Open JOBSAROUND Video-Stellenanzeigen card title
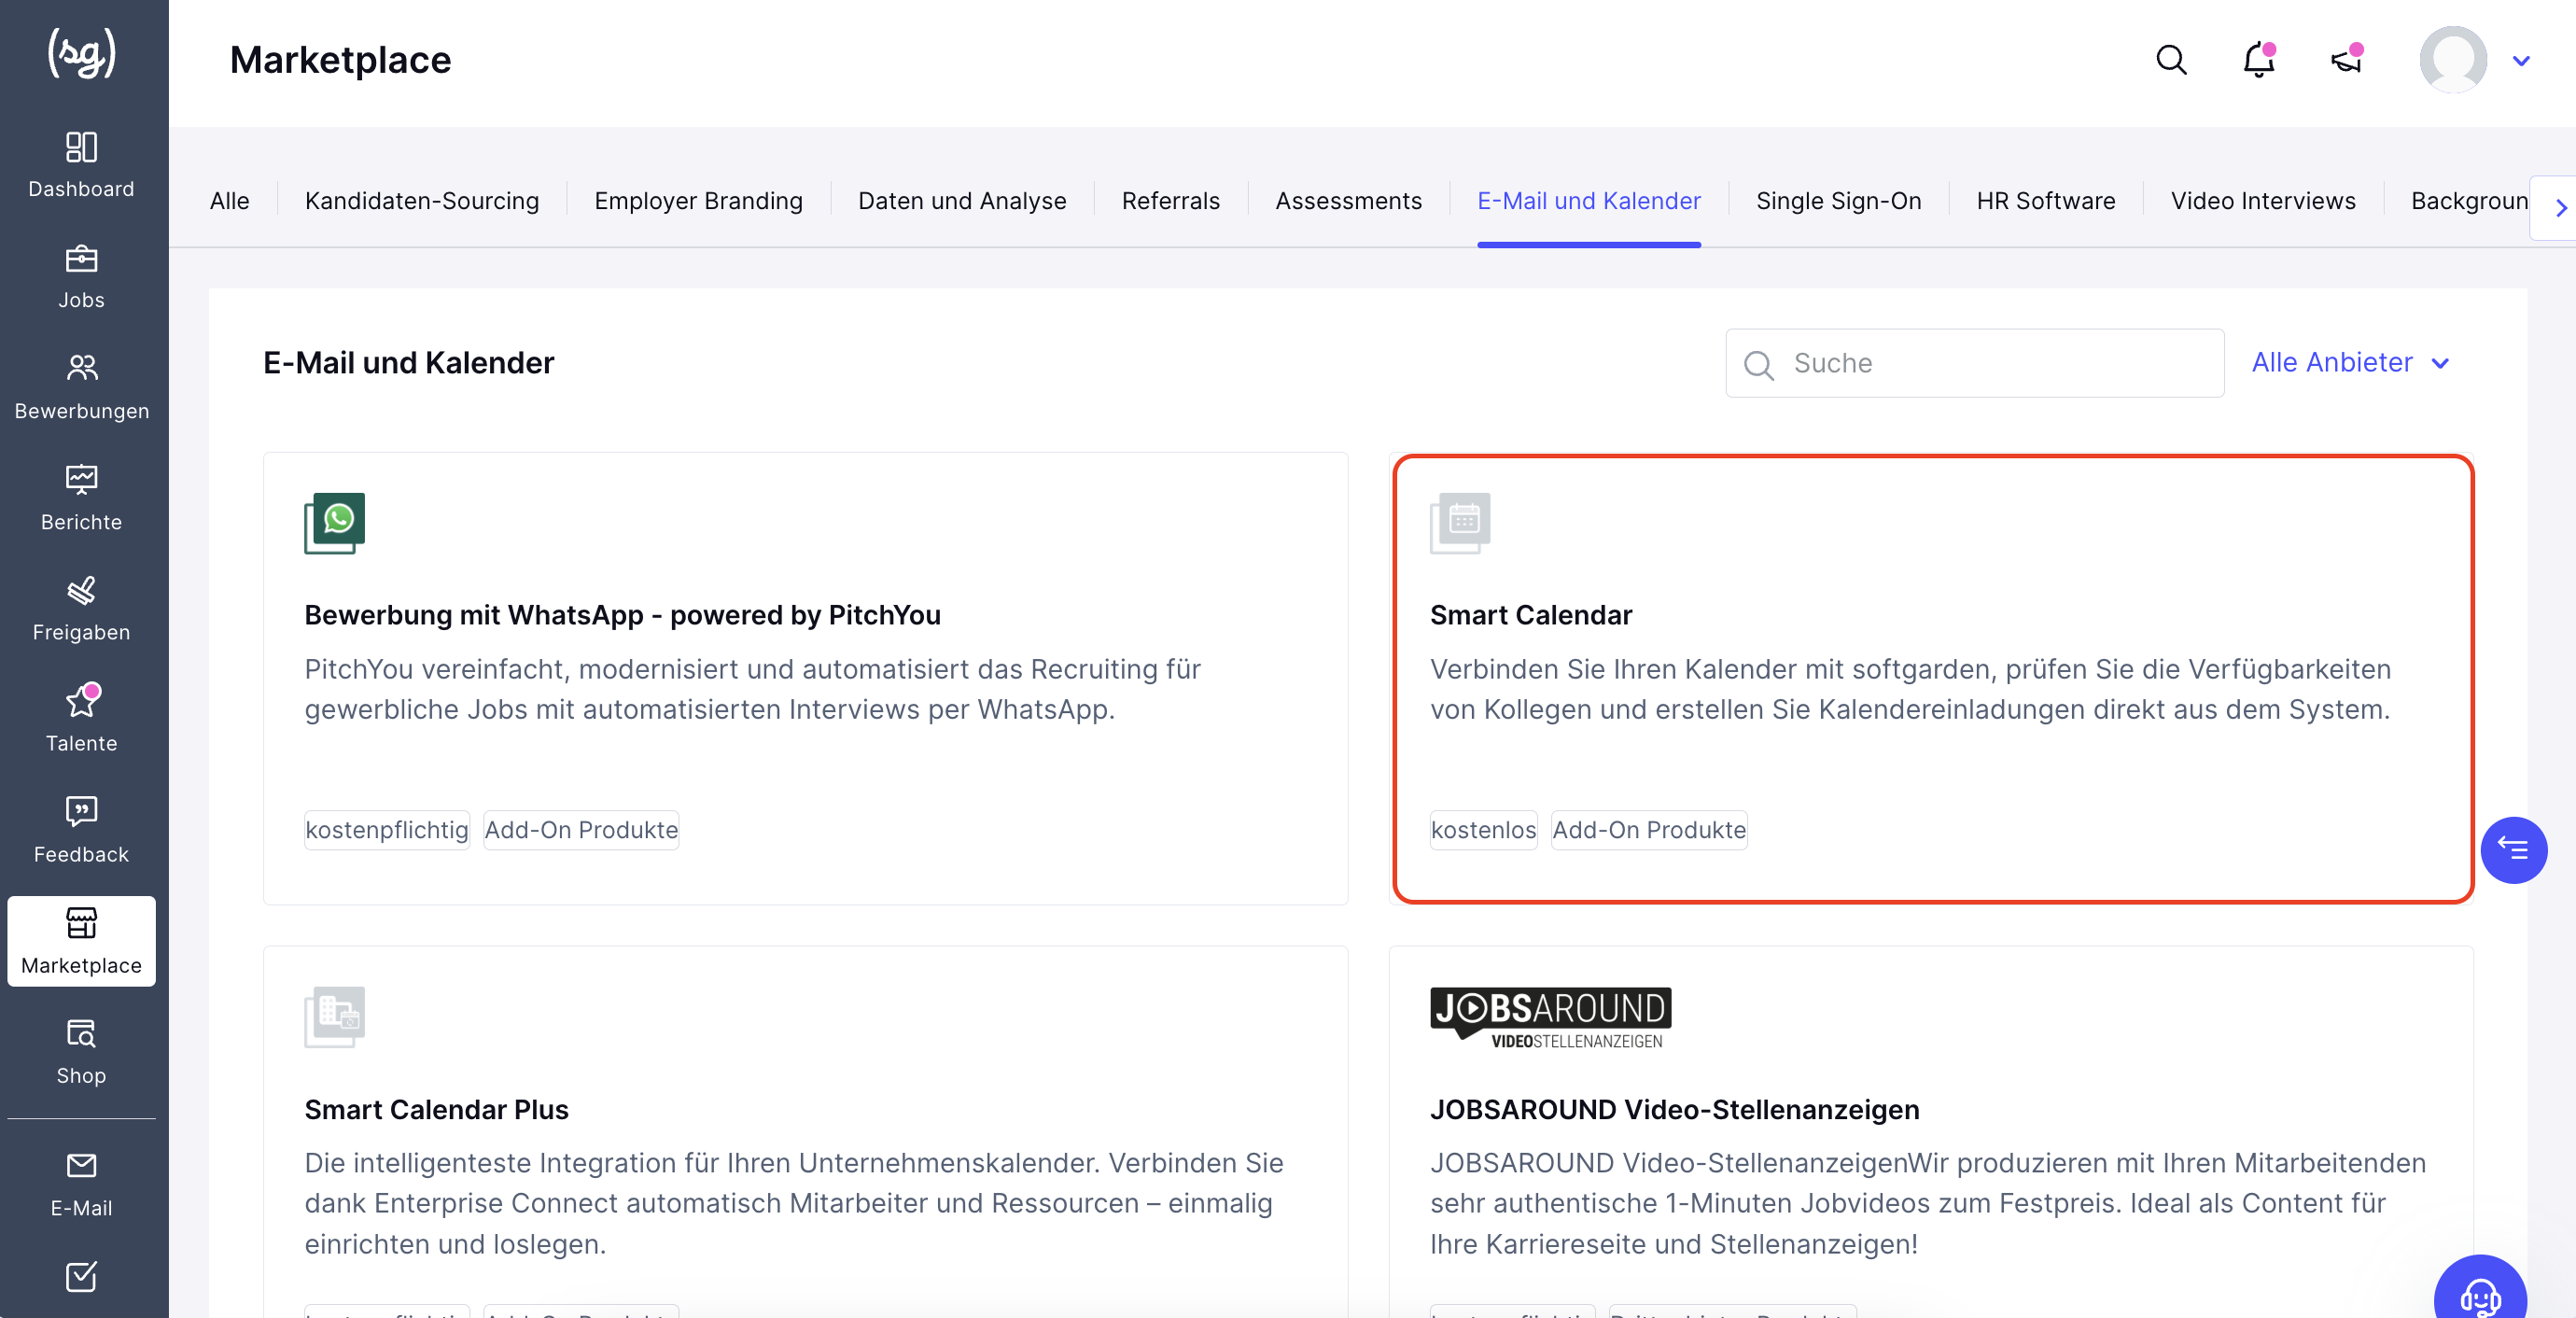 1674,1110
